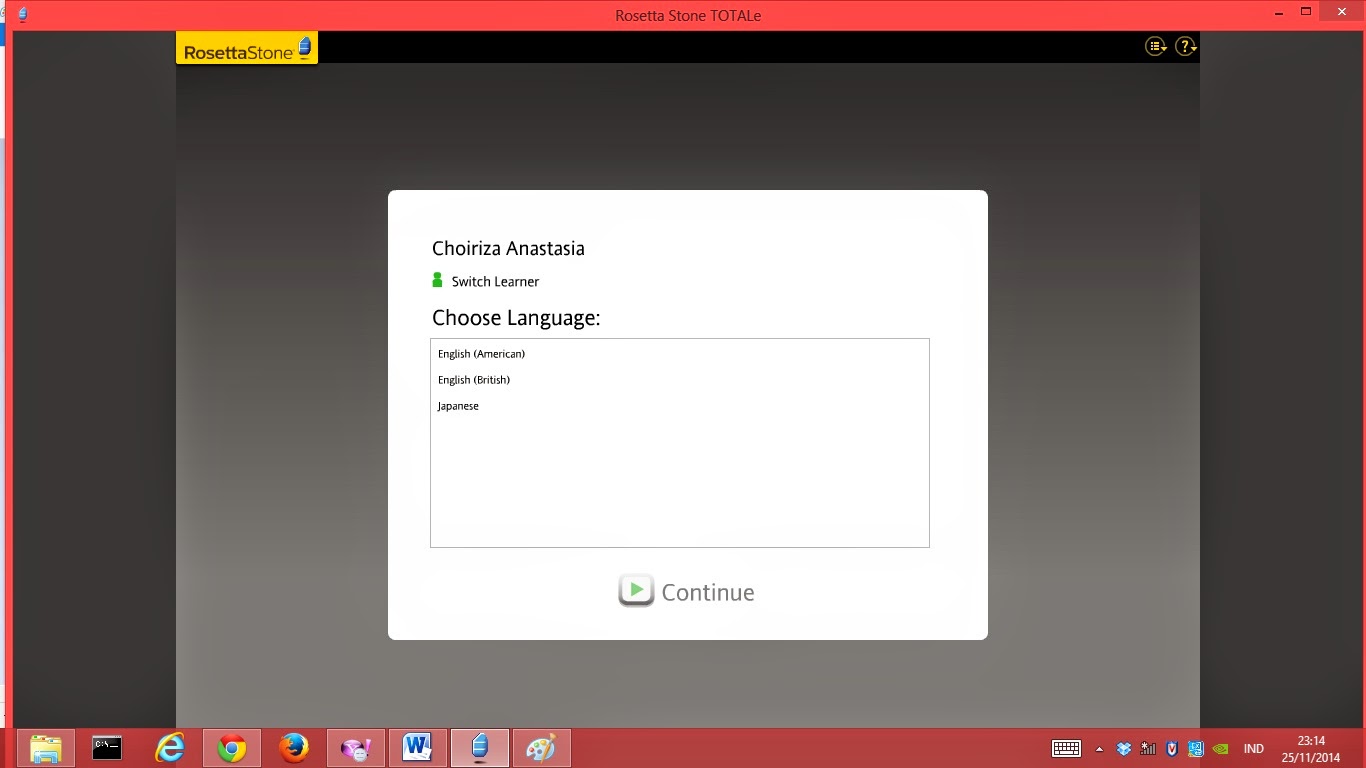Open NVIDIA settings tray icon

click(1221, 748)
